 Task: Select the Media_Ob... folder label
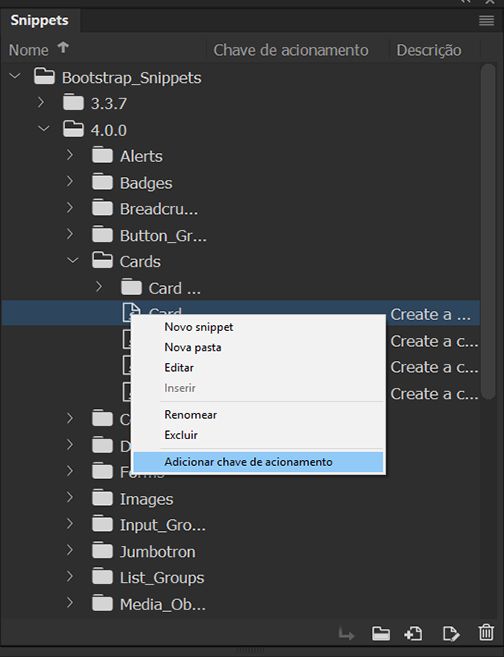pos(163,604)
